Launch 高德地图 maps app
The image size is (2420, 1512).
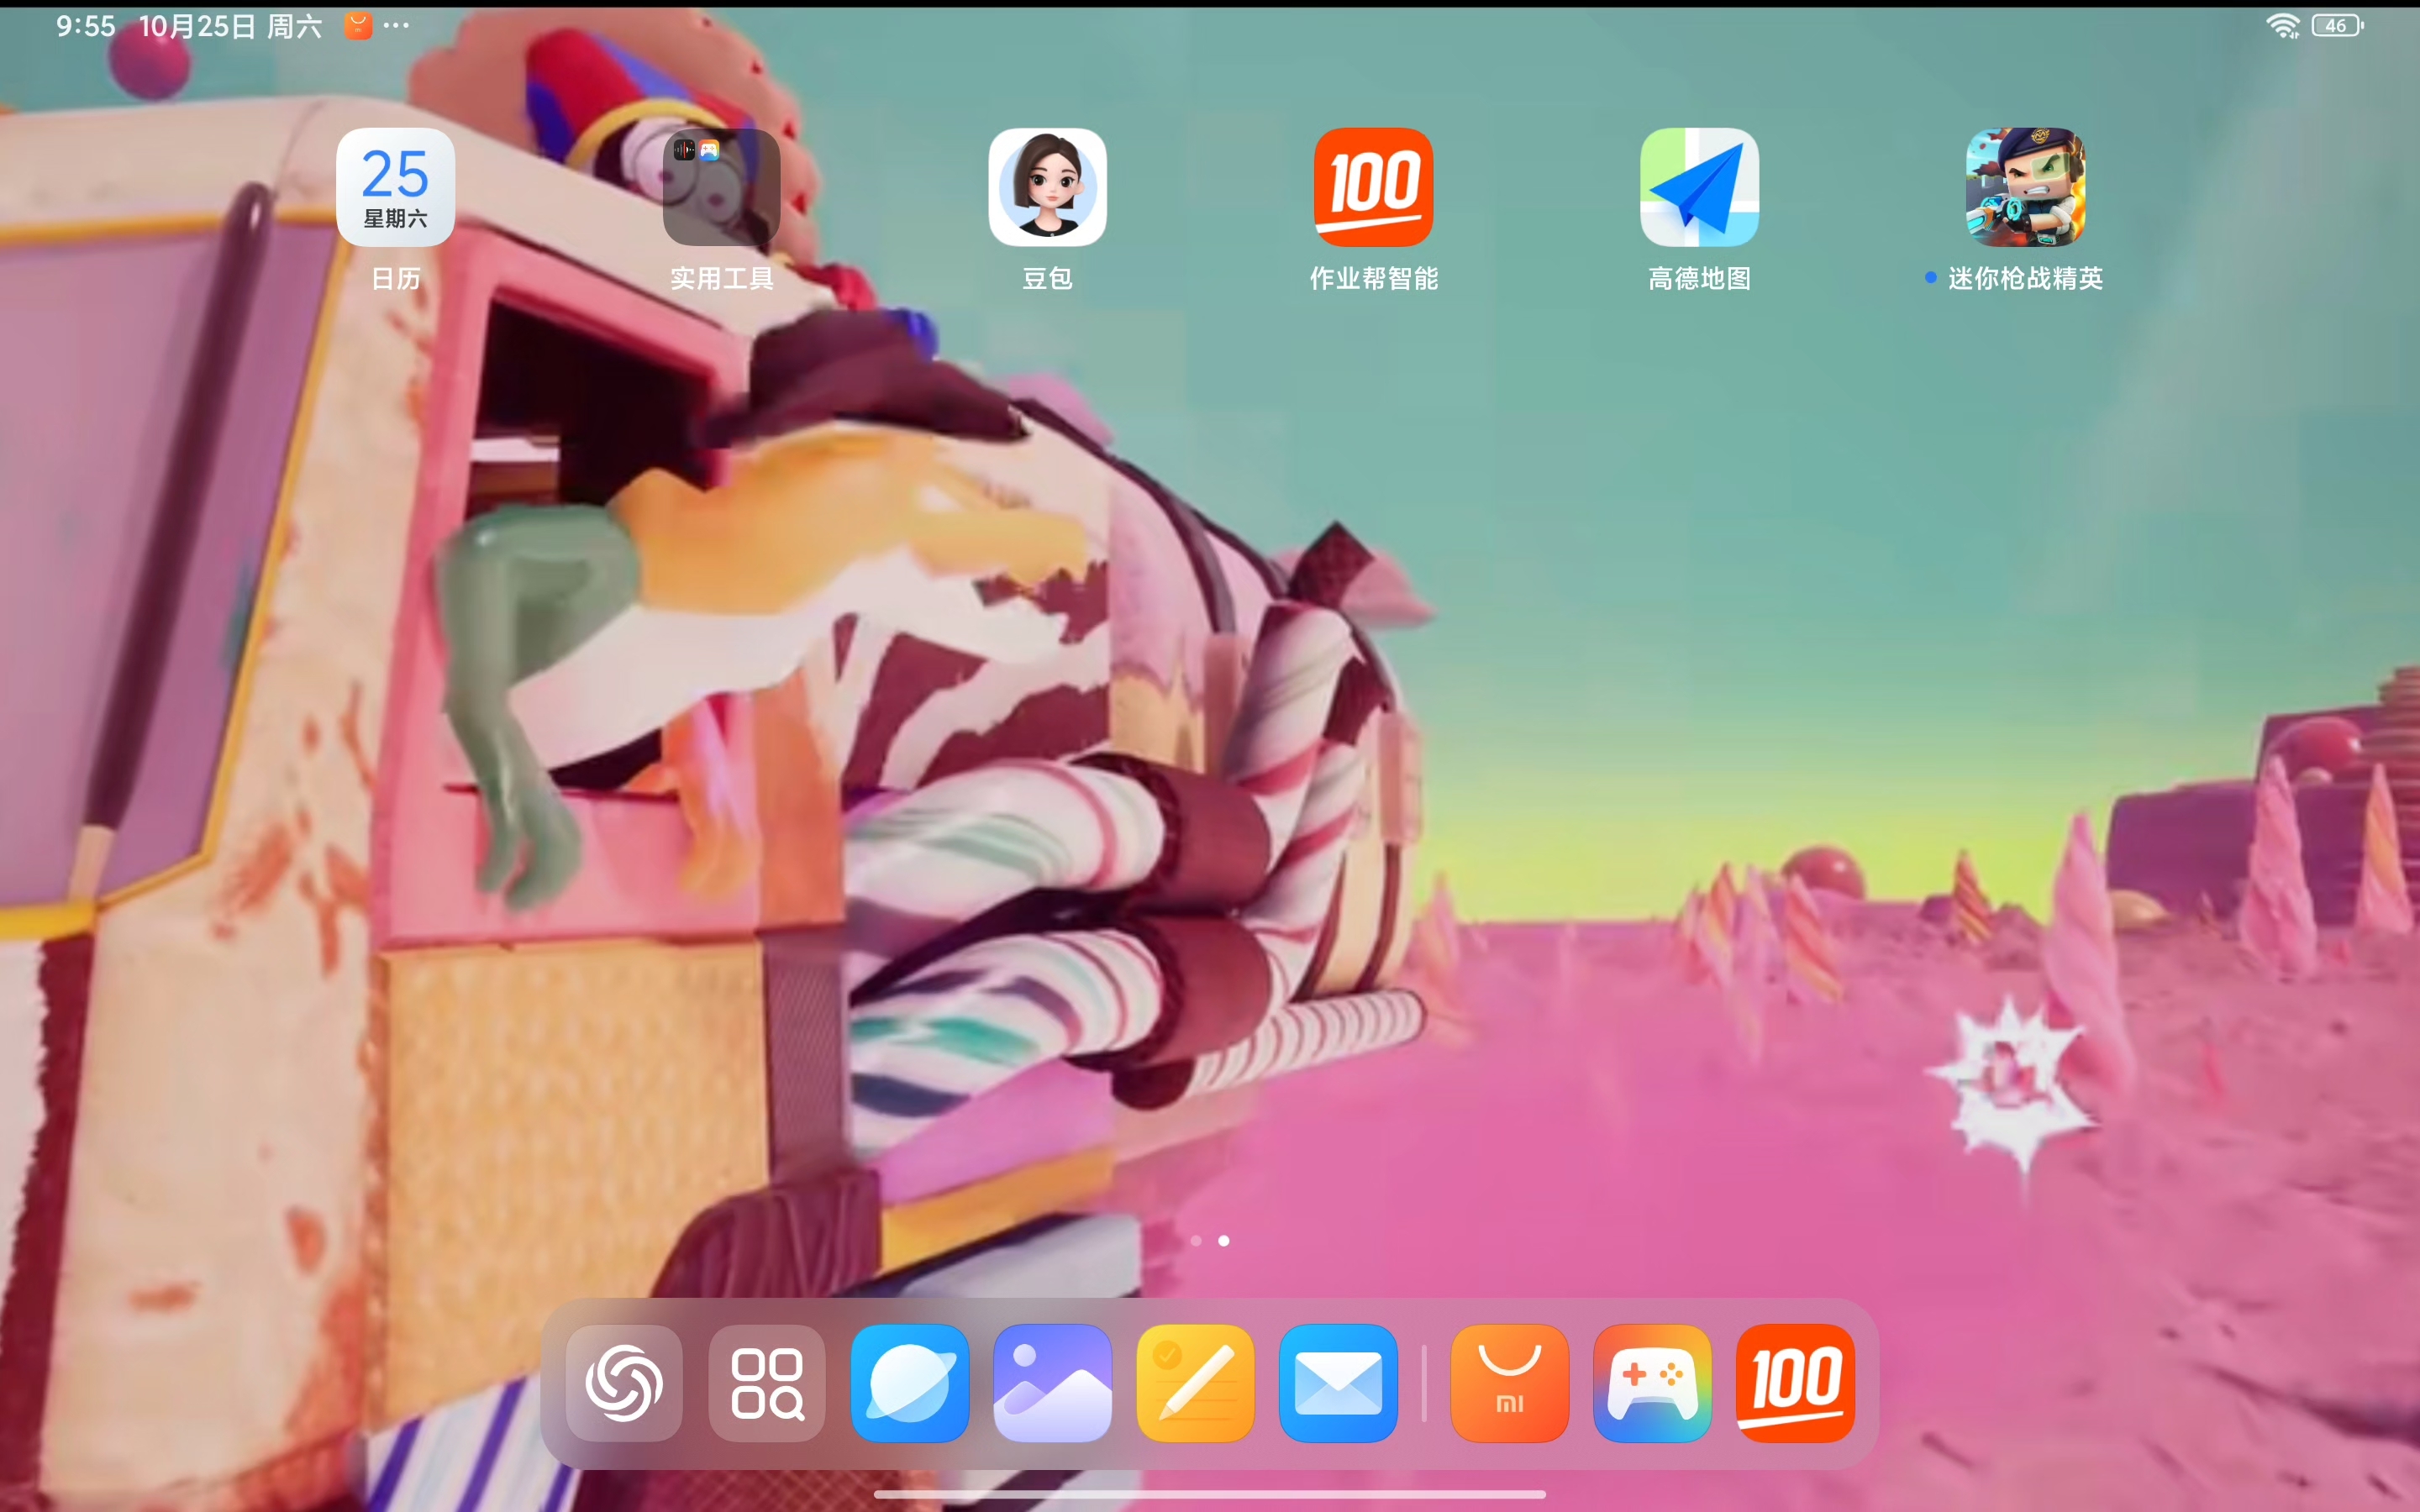pos(1699,187)
